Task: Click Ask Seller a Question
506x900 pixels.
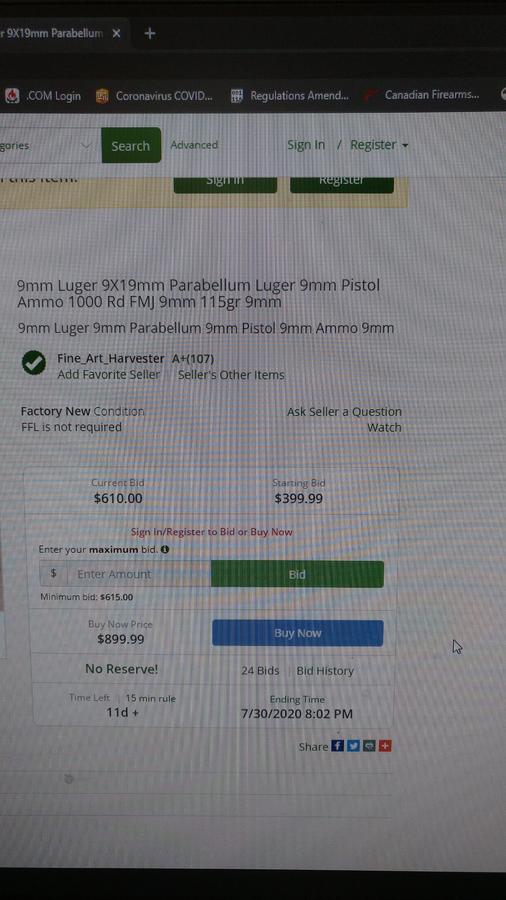Action: click(344, 412)
